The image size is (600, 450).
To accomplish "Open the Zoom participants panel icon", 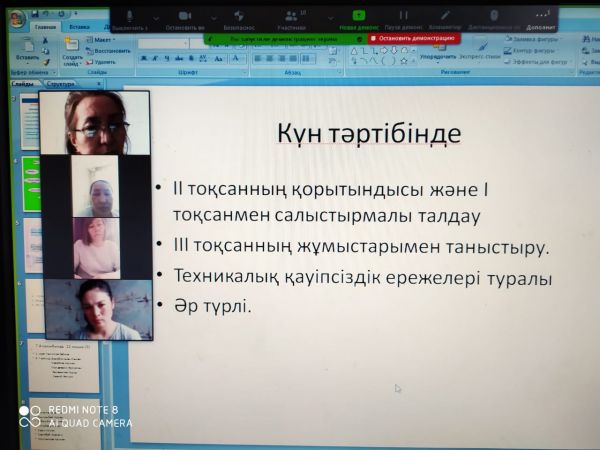I will [291, 16].
